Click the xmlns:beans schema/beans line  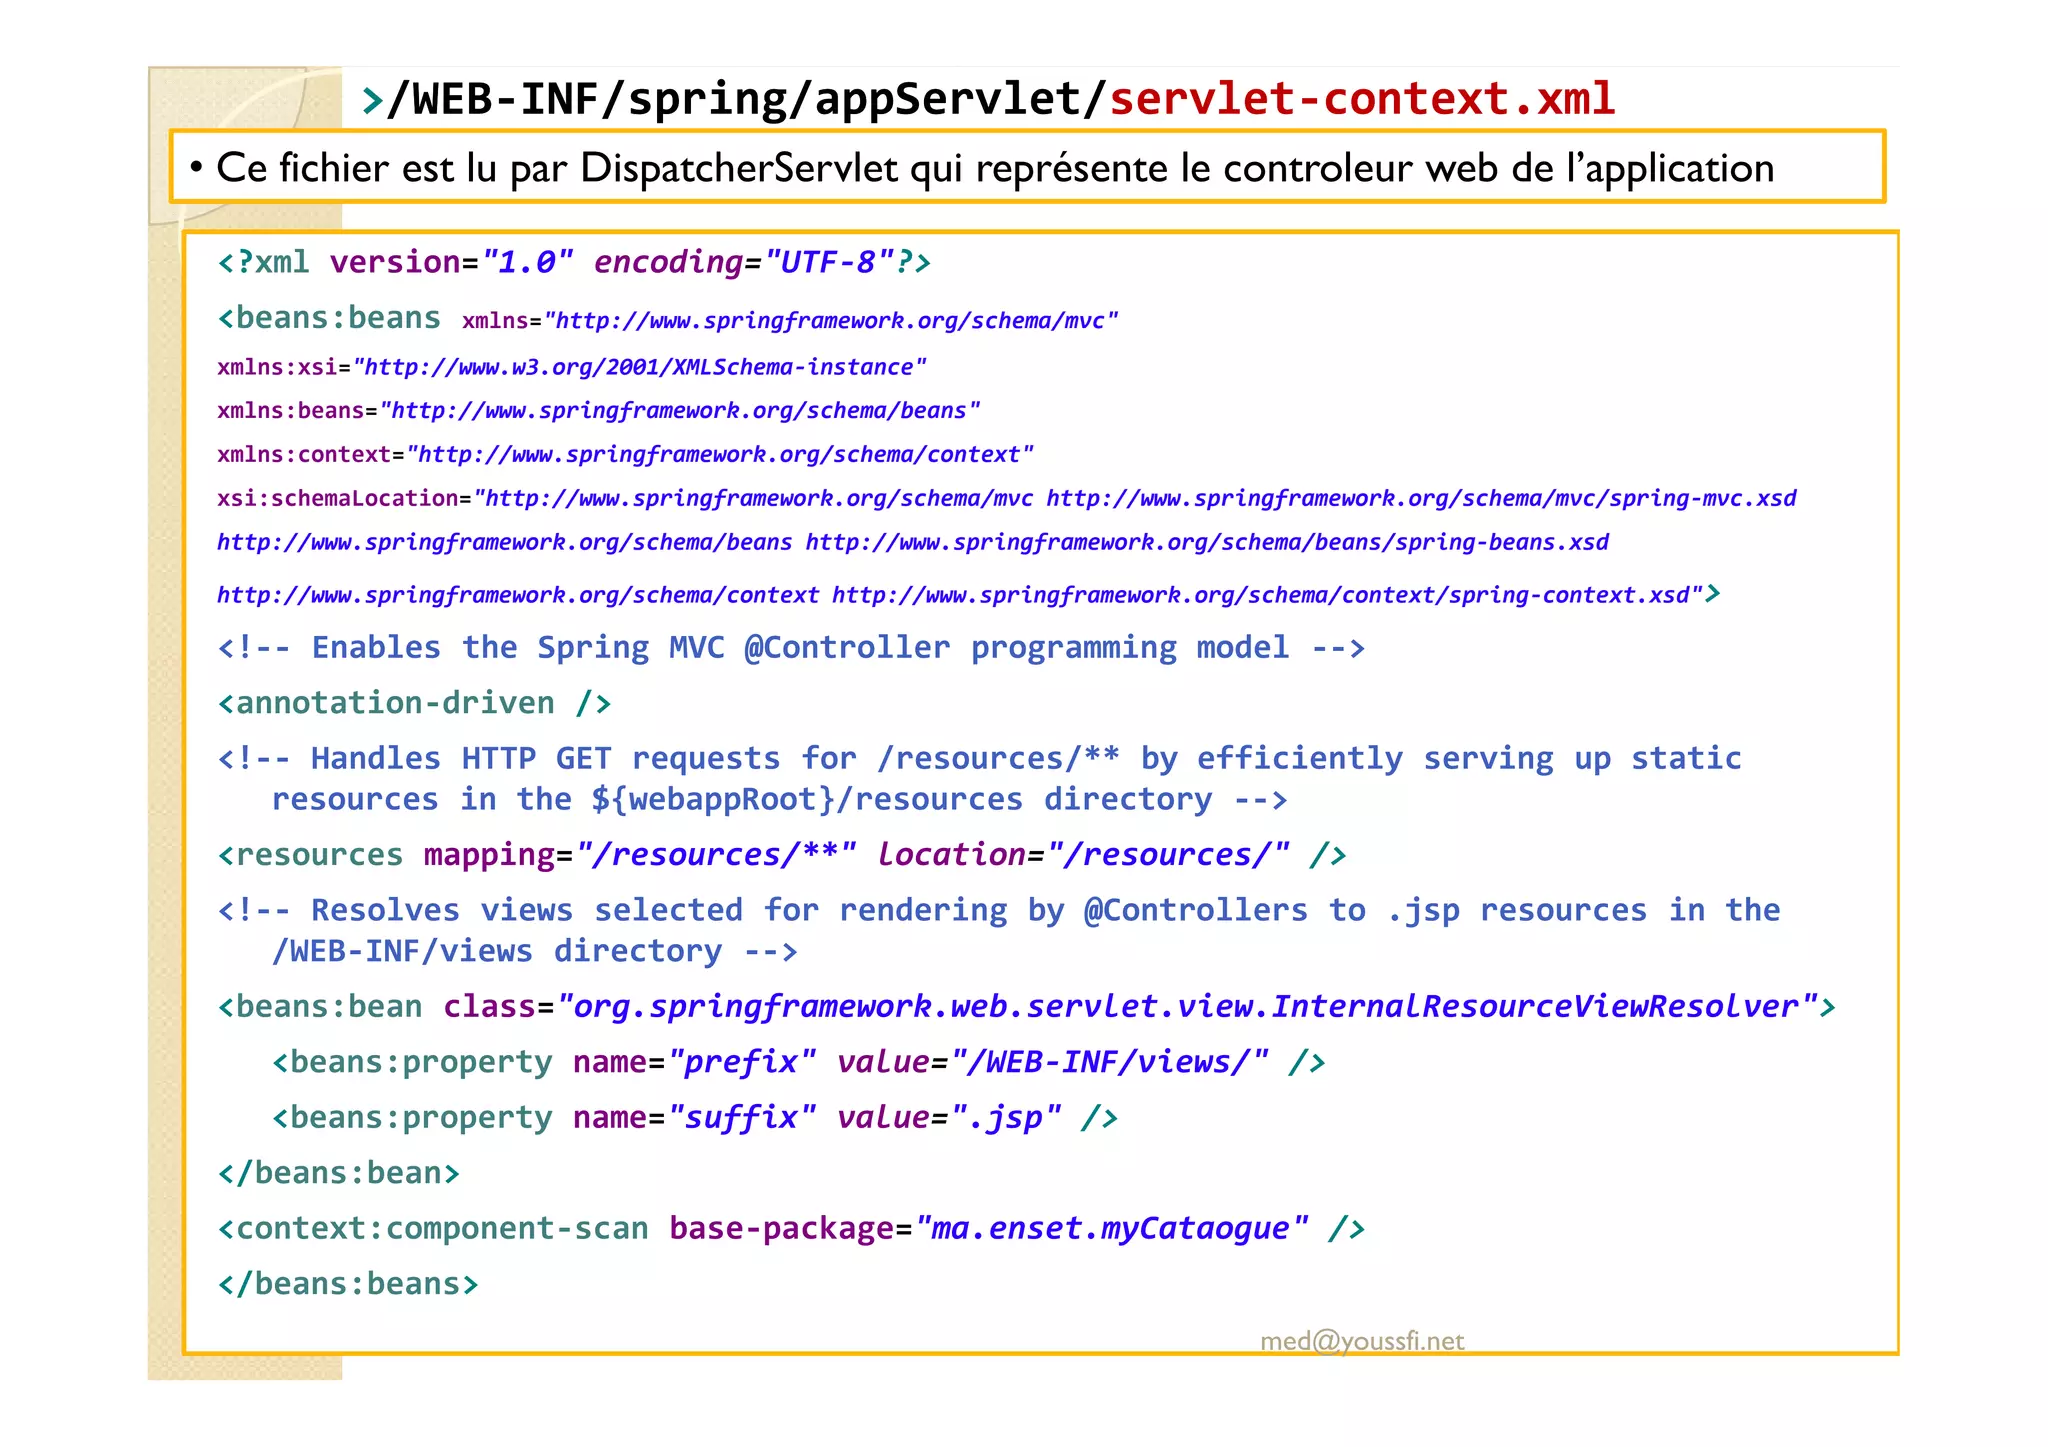tap(598, 411)
